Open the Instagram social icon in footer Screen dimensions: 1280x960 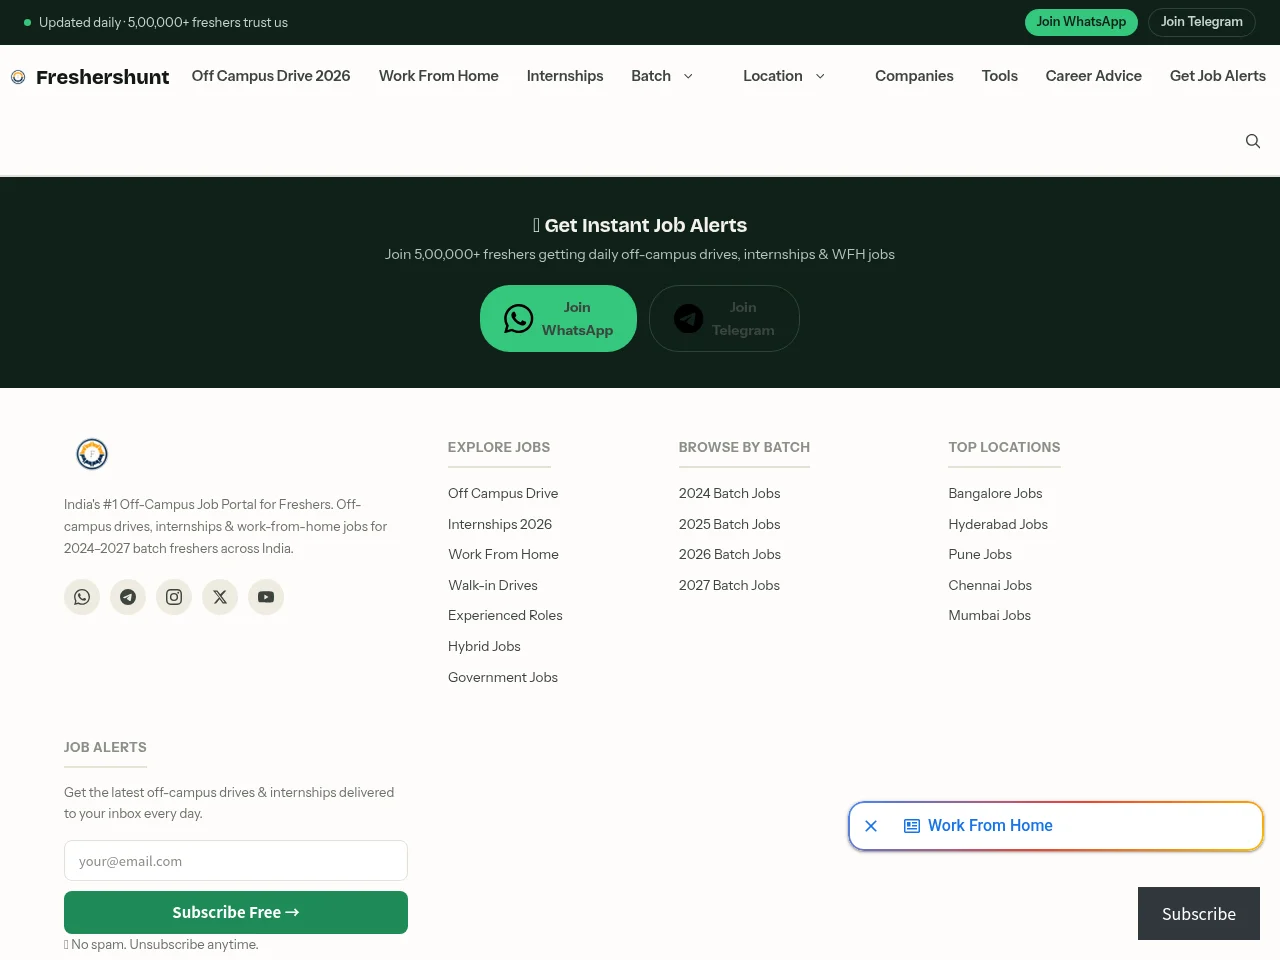coord(174,597)
